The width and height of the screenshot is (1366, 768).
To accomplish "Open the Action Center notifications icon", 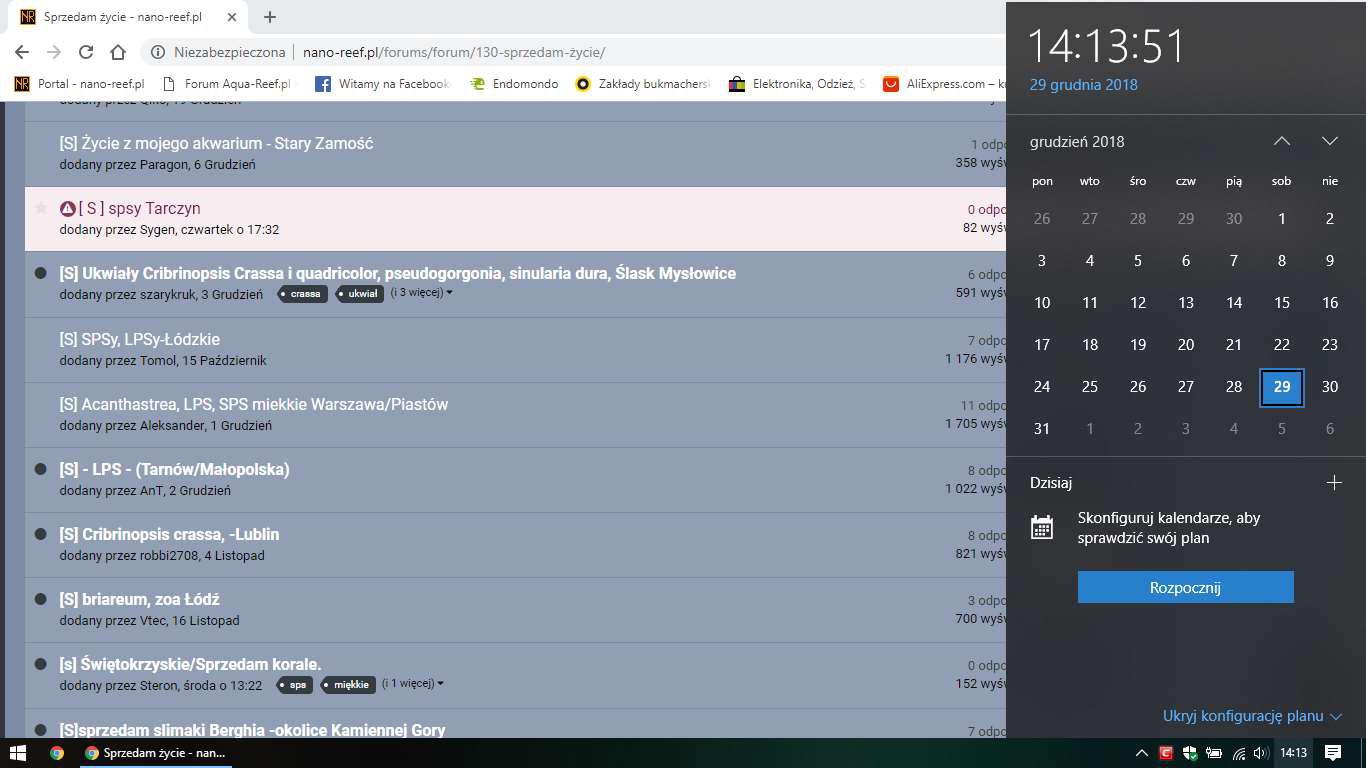I will 1332,752.
